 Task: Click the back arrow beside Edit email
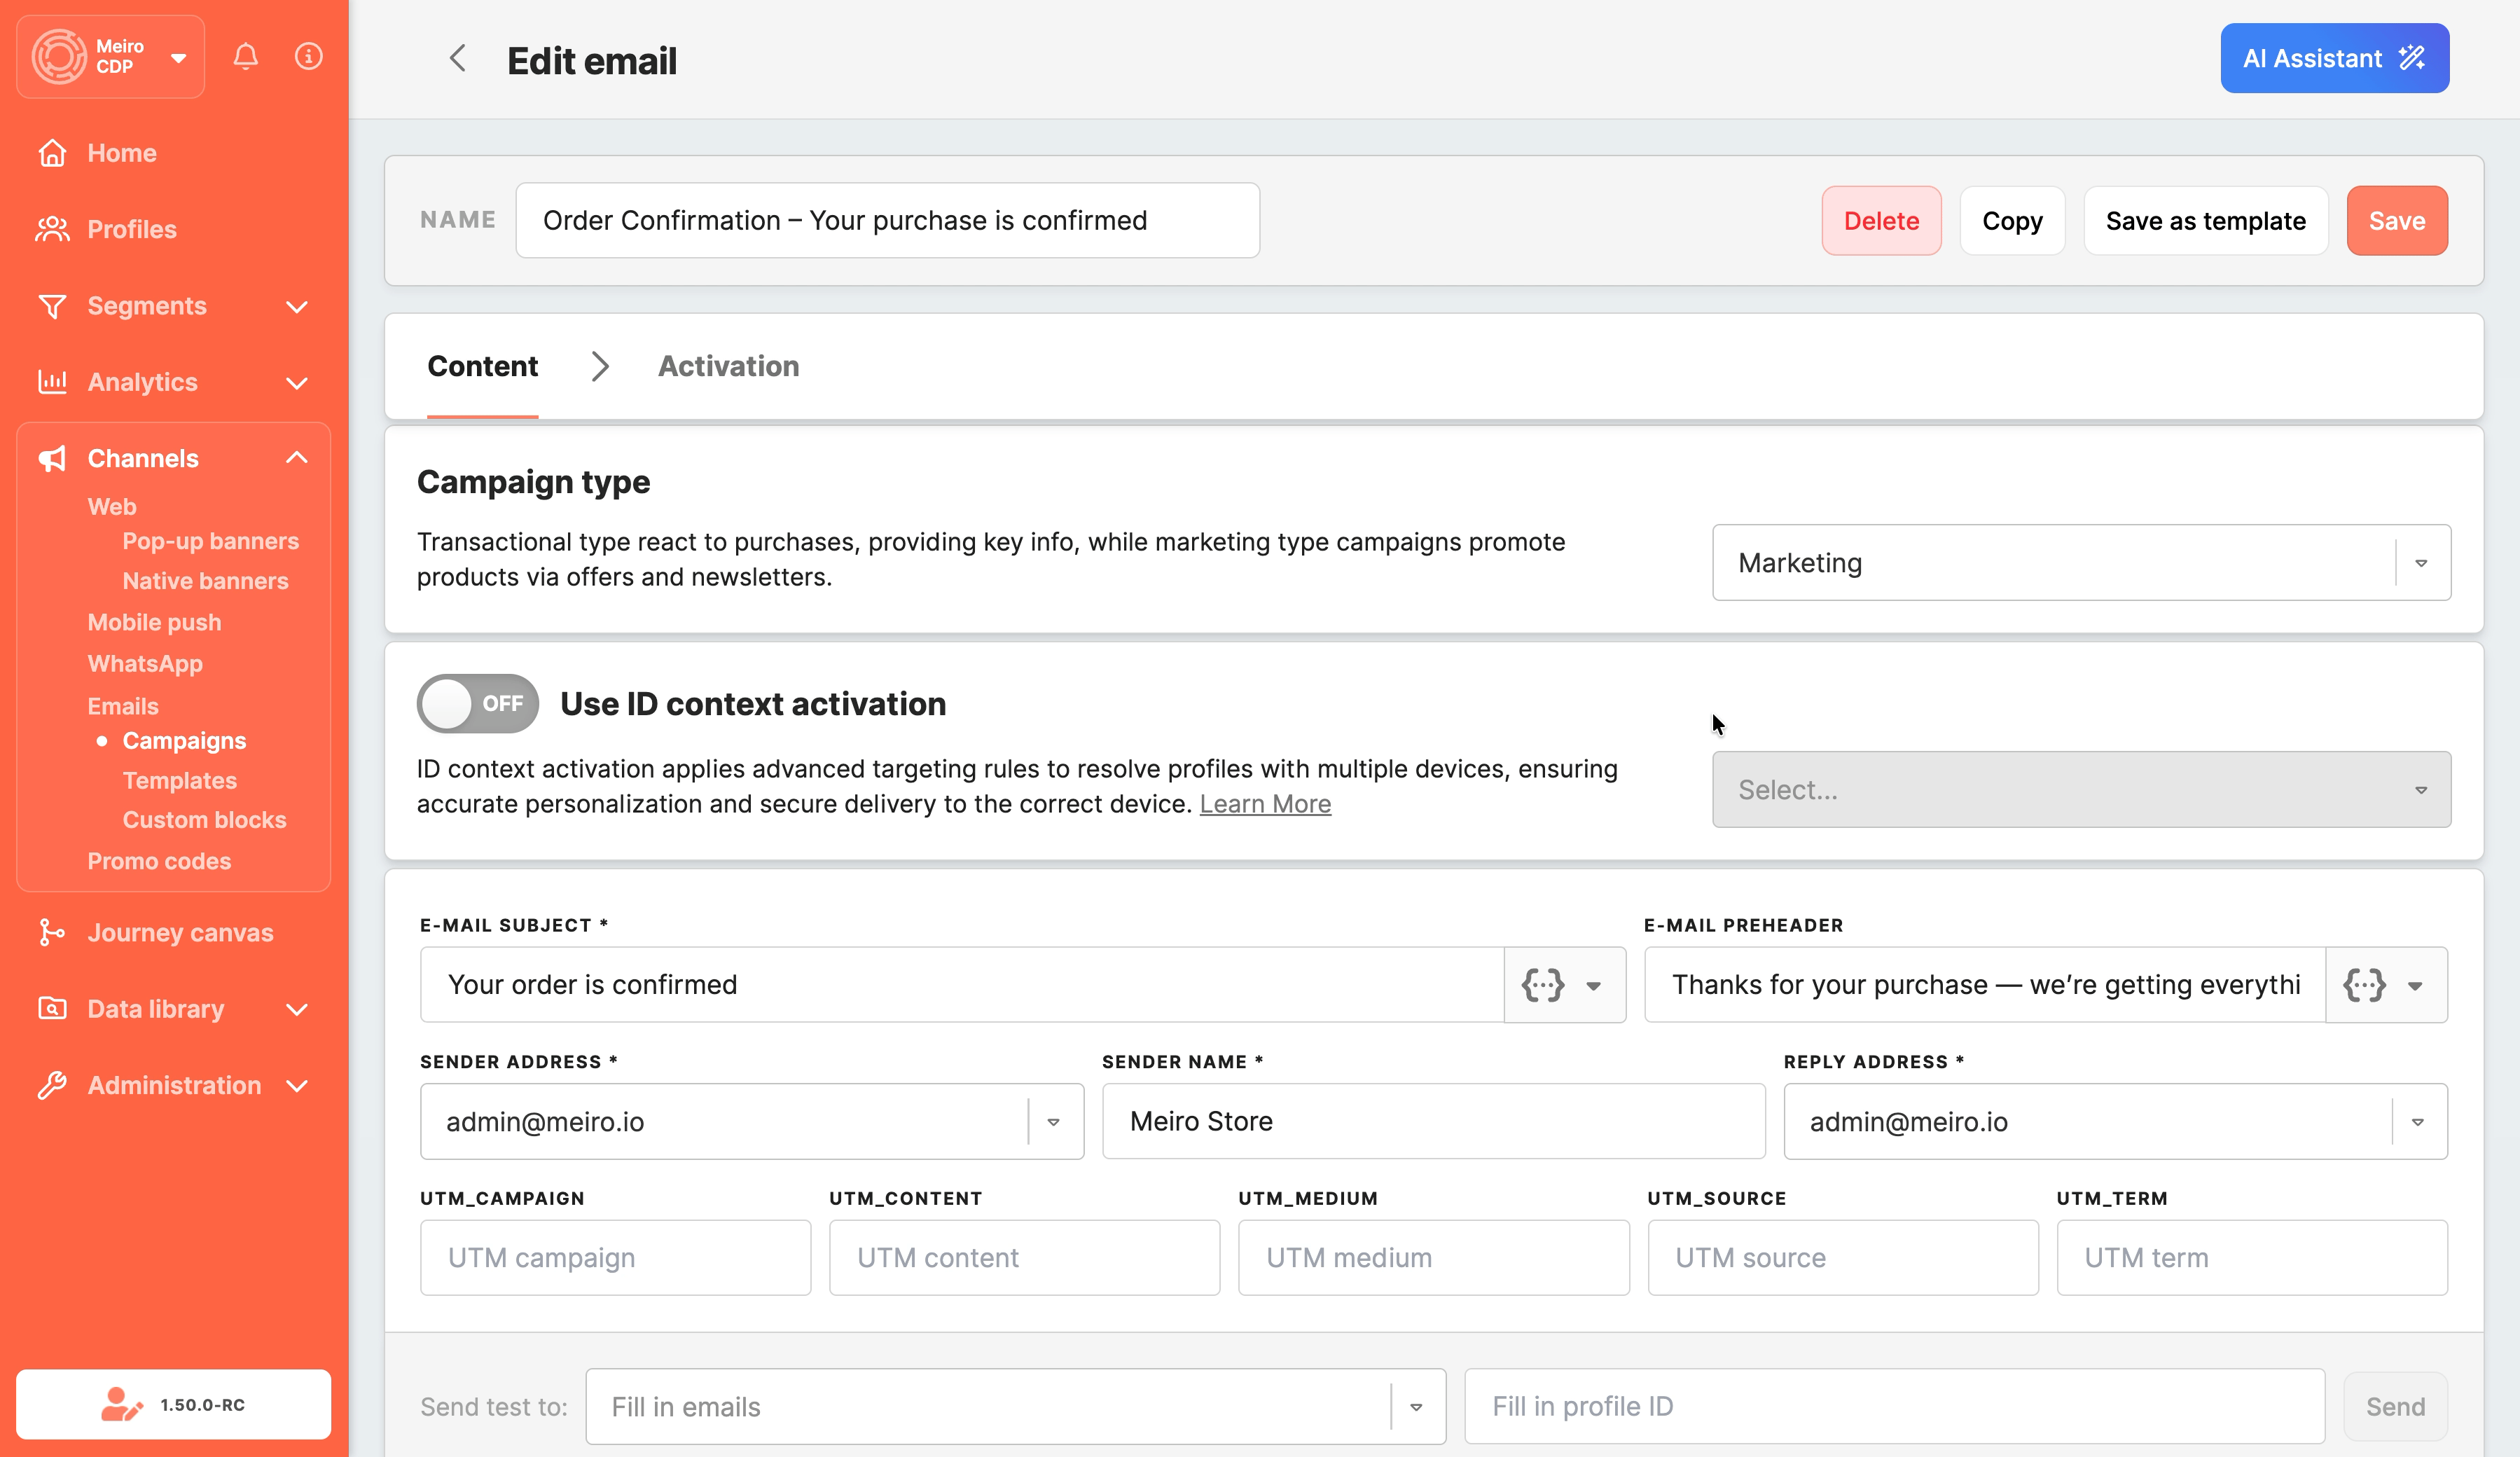pos(458,59)
